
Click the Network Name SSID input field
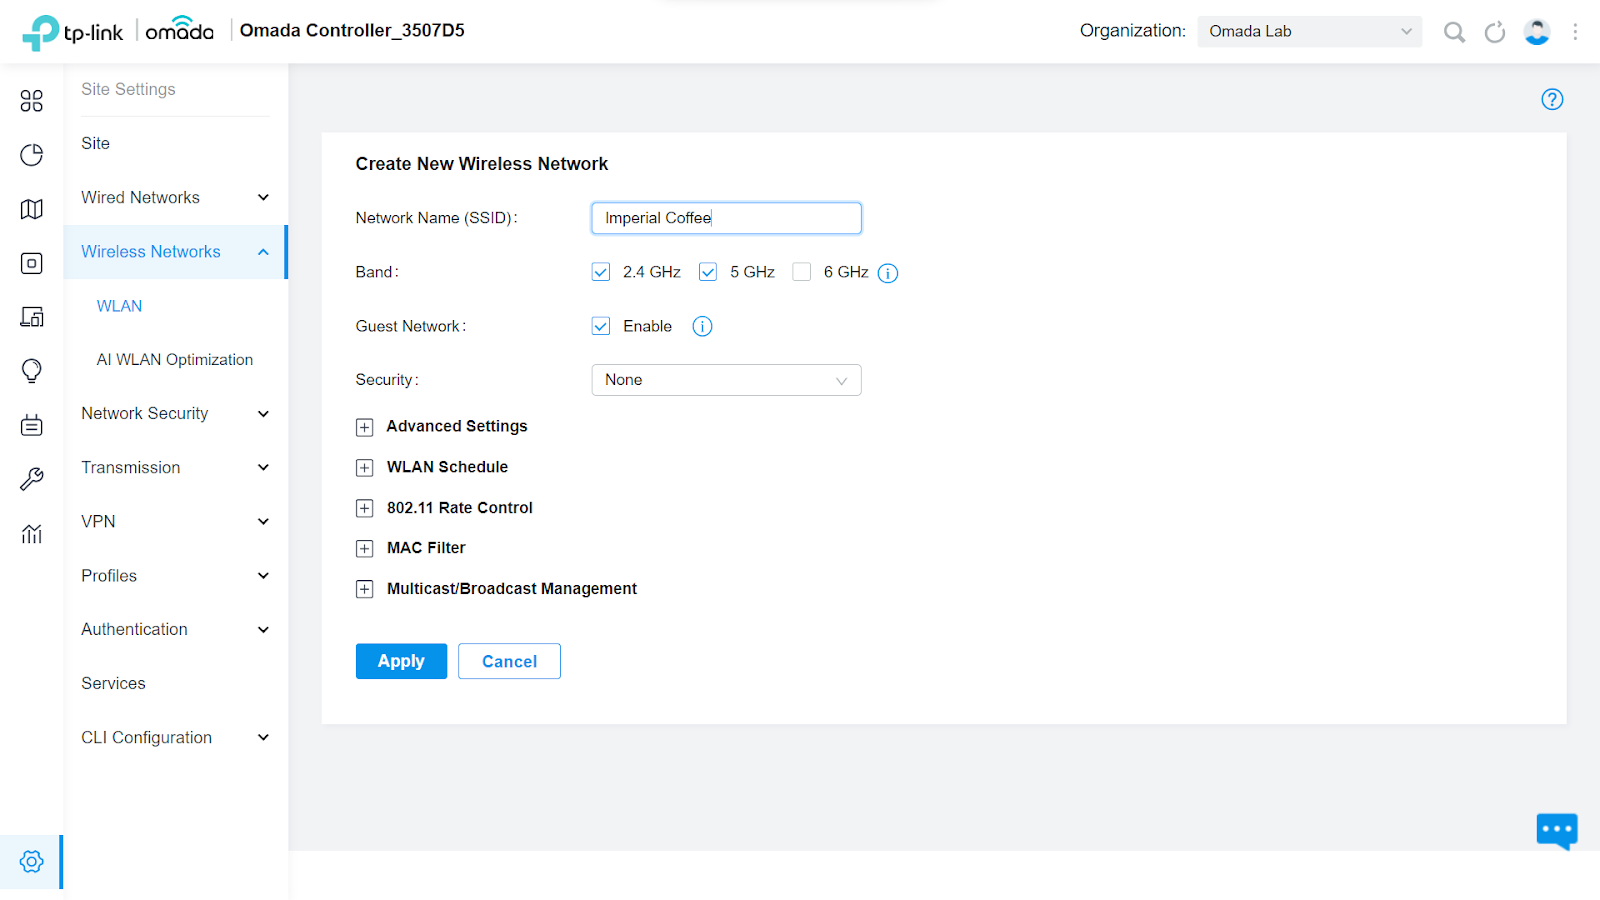pyautogui.click(x=726, y=217)
